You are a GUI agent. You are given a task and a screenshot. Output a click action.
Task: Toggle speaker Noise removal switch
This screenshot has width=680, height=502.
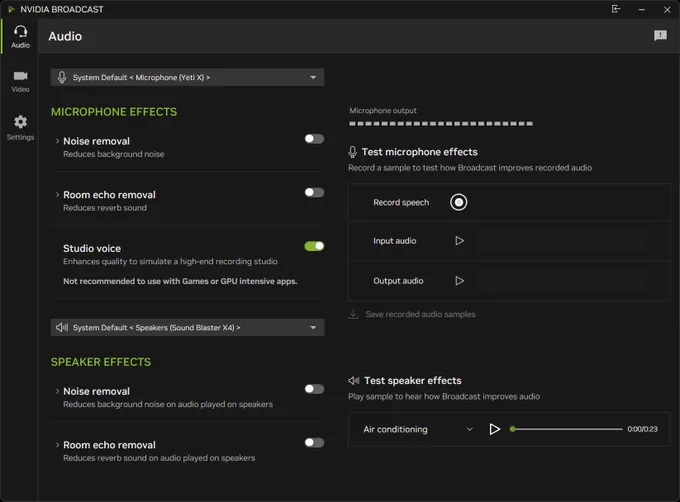(314, 389)
